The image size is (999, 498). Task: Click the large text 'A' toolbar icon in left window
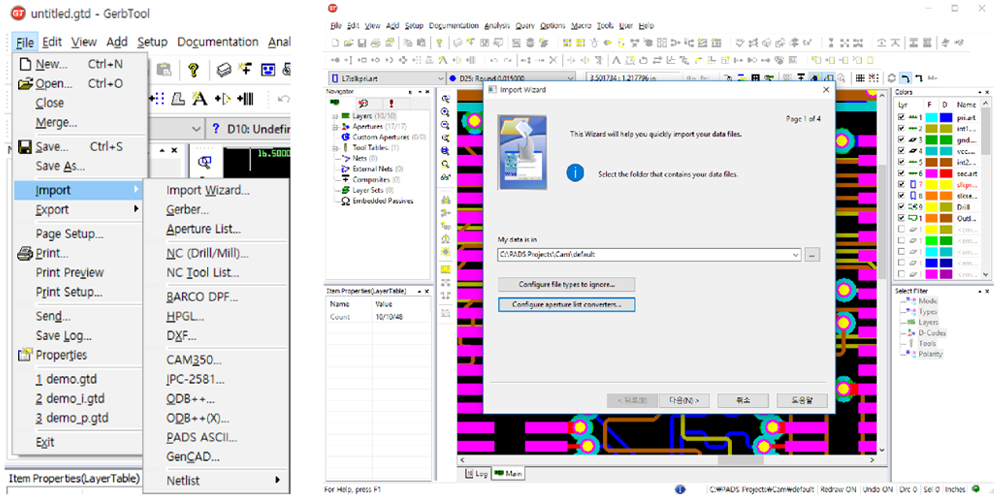200,99
